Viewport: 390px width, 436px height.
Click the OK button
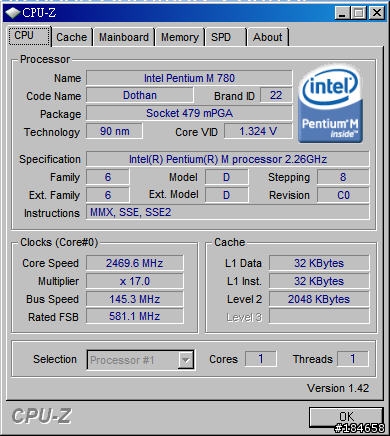[346, 417]
